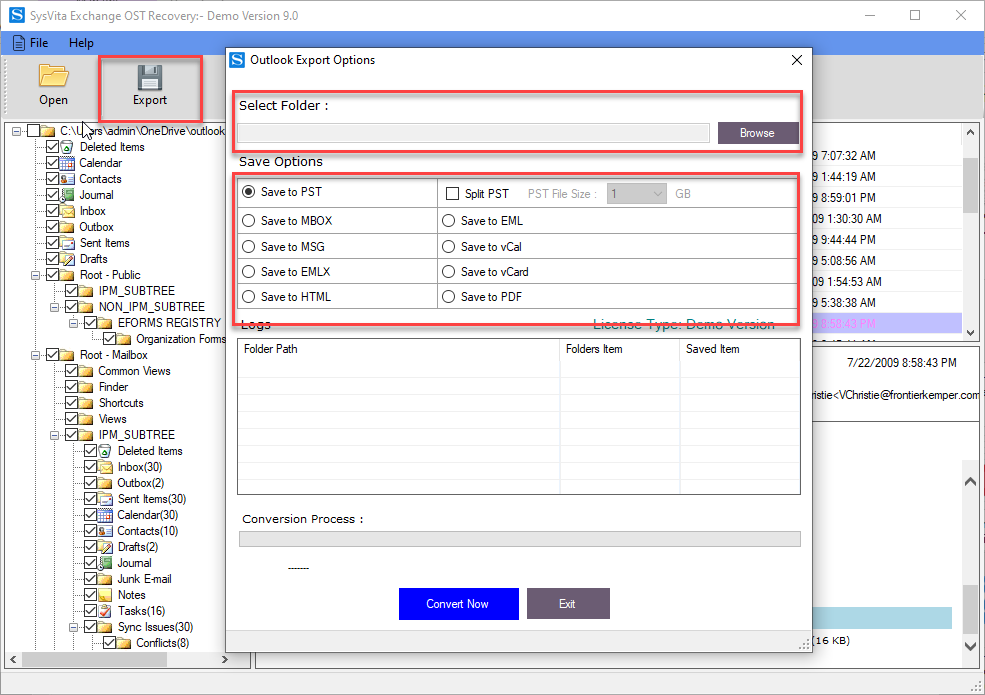This screenshot has width=985, height=695.
Task: Click the Select Folder path field
Action: pos(474,133)
